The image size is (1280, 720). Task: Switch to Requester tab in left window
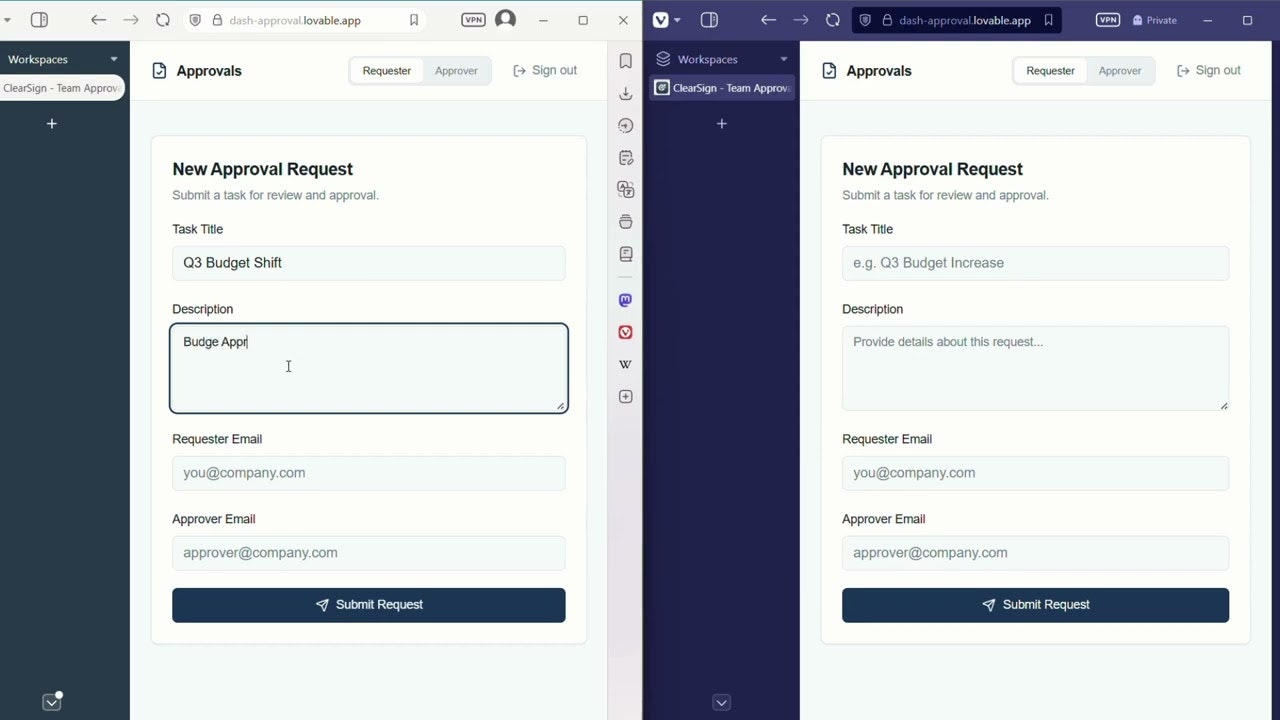coord(387,71)
